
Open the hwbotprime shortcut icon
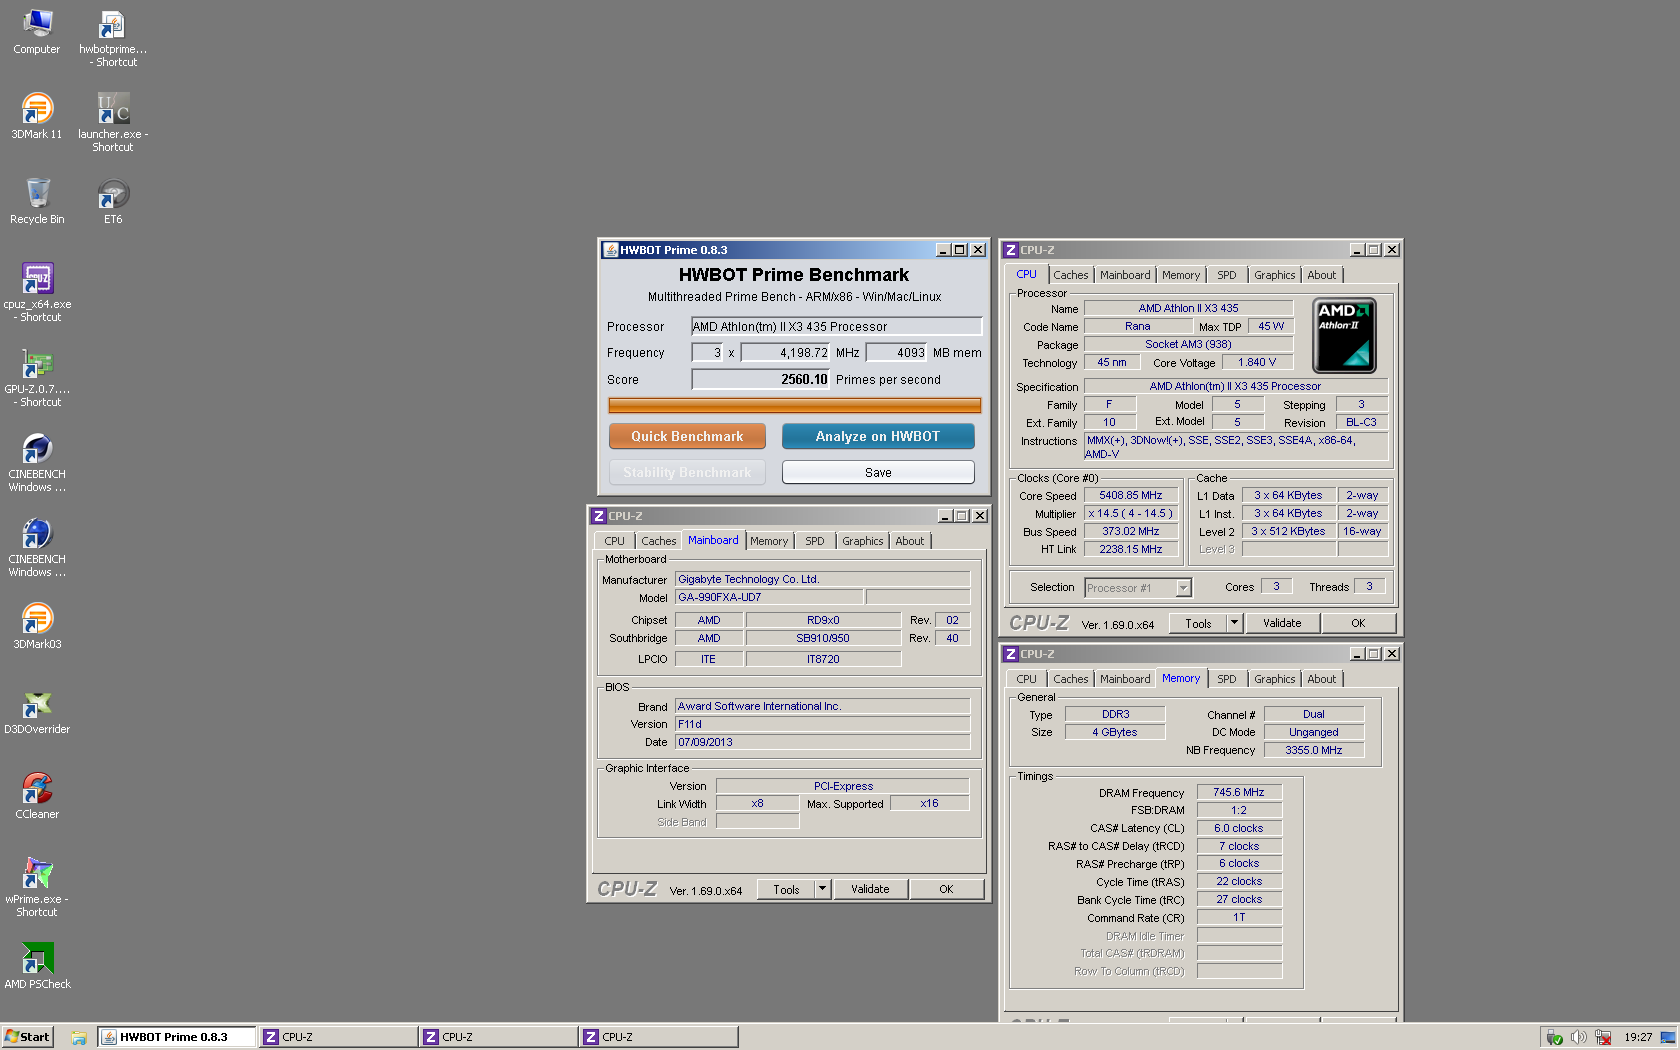click(113, 38)
